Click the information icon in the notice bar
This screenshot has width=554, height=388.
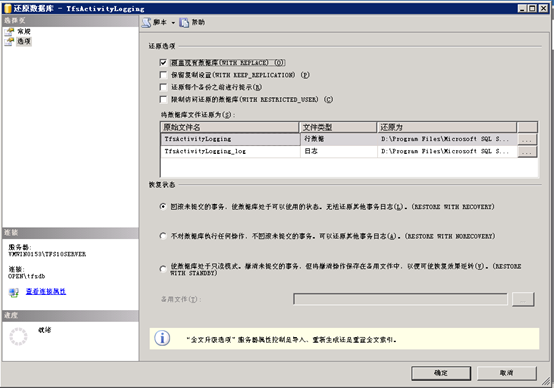[x=162, y=338]
